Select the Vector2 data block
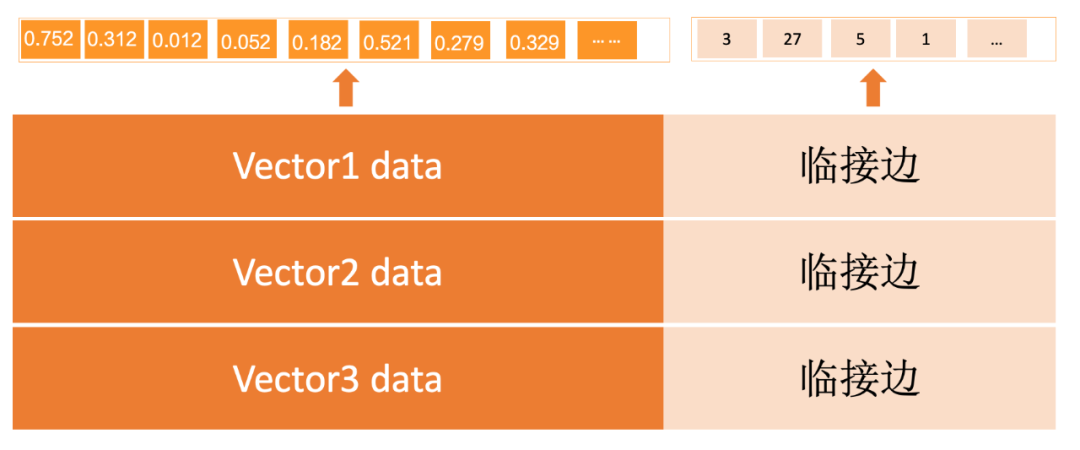 [338, 272]
